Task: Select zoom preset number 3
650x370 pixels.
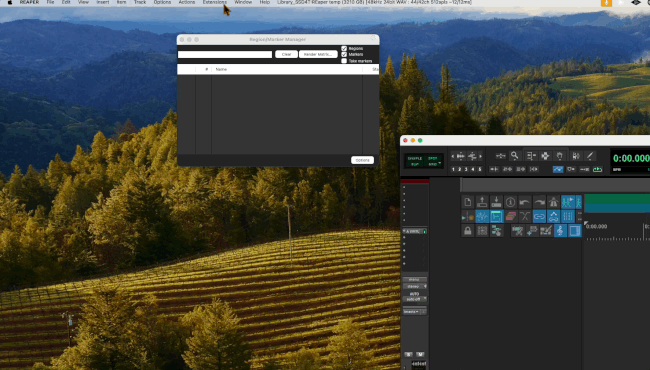Action: pos(466,169)
